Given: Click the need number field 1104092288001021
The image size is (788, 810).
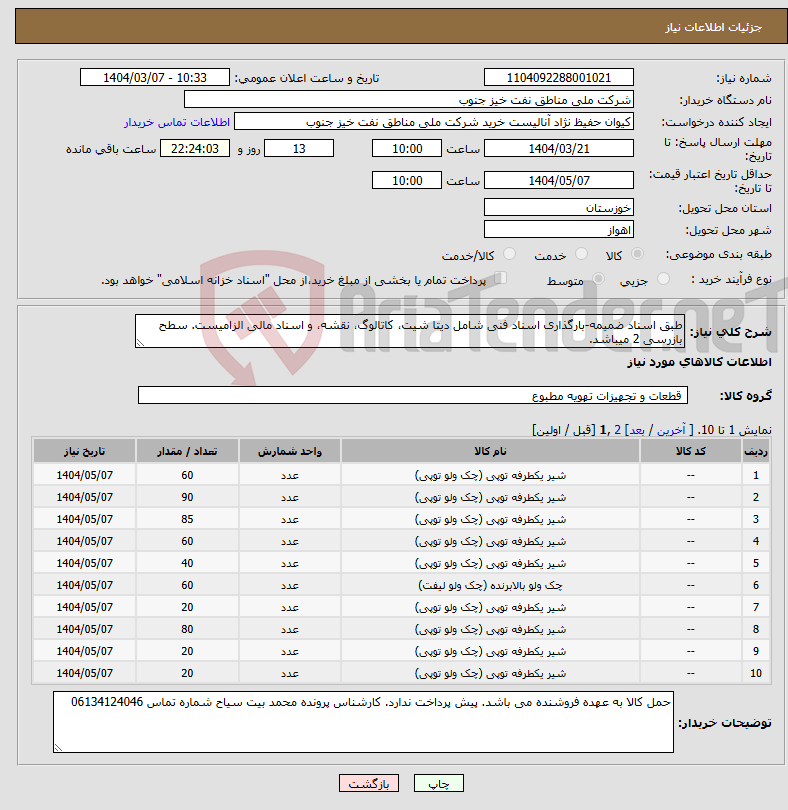Looking at the screenshot, I should point(559,77).
